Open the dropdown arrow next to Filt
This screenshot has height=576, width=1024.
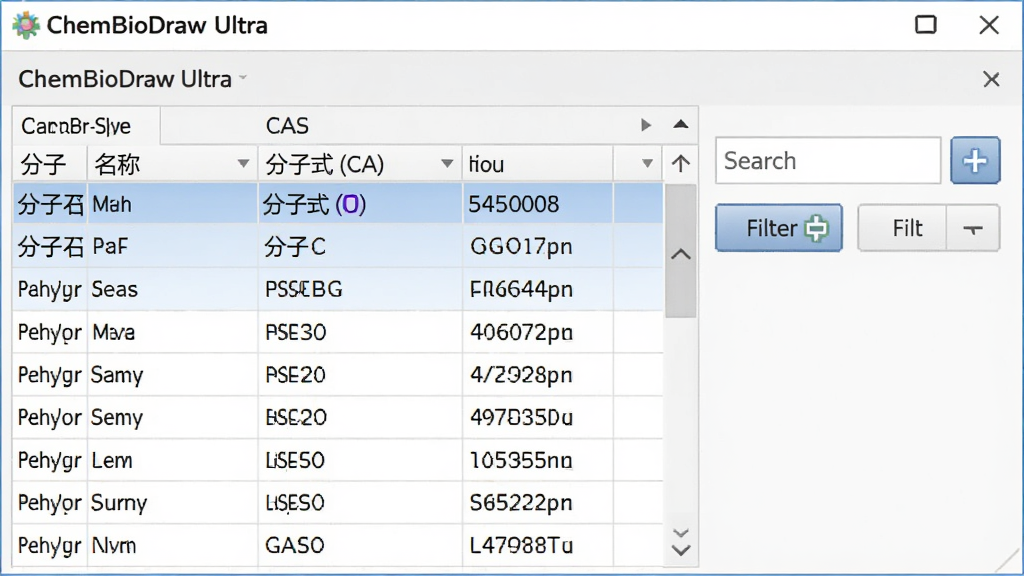(x=973, y=228)
